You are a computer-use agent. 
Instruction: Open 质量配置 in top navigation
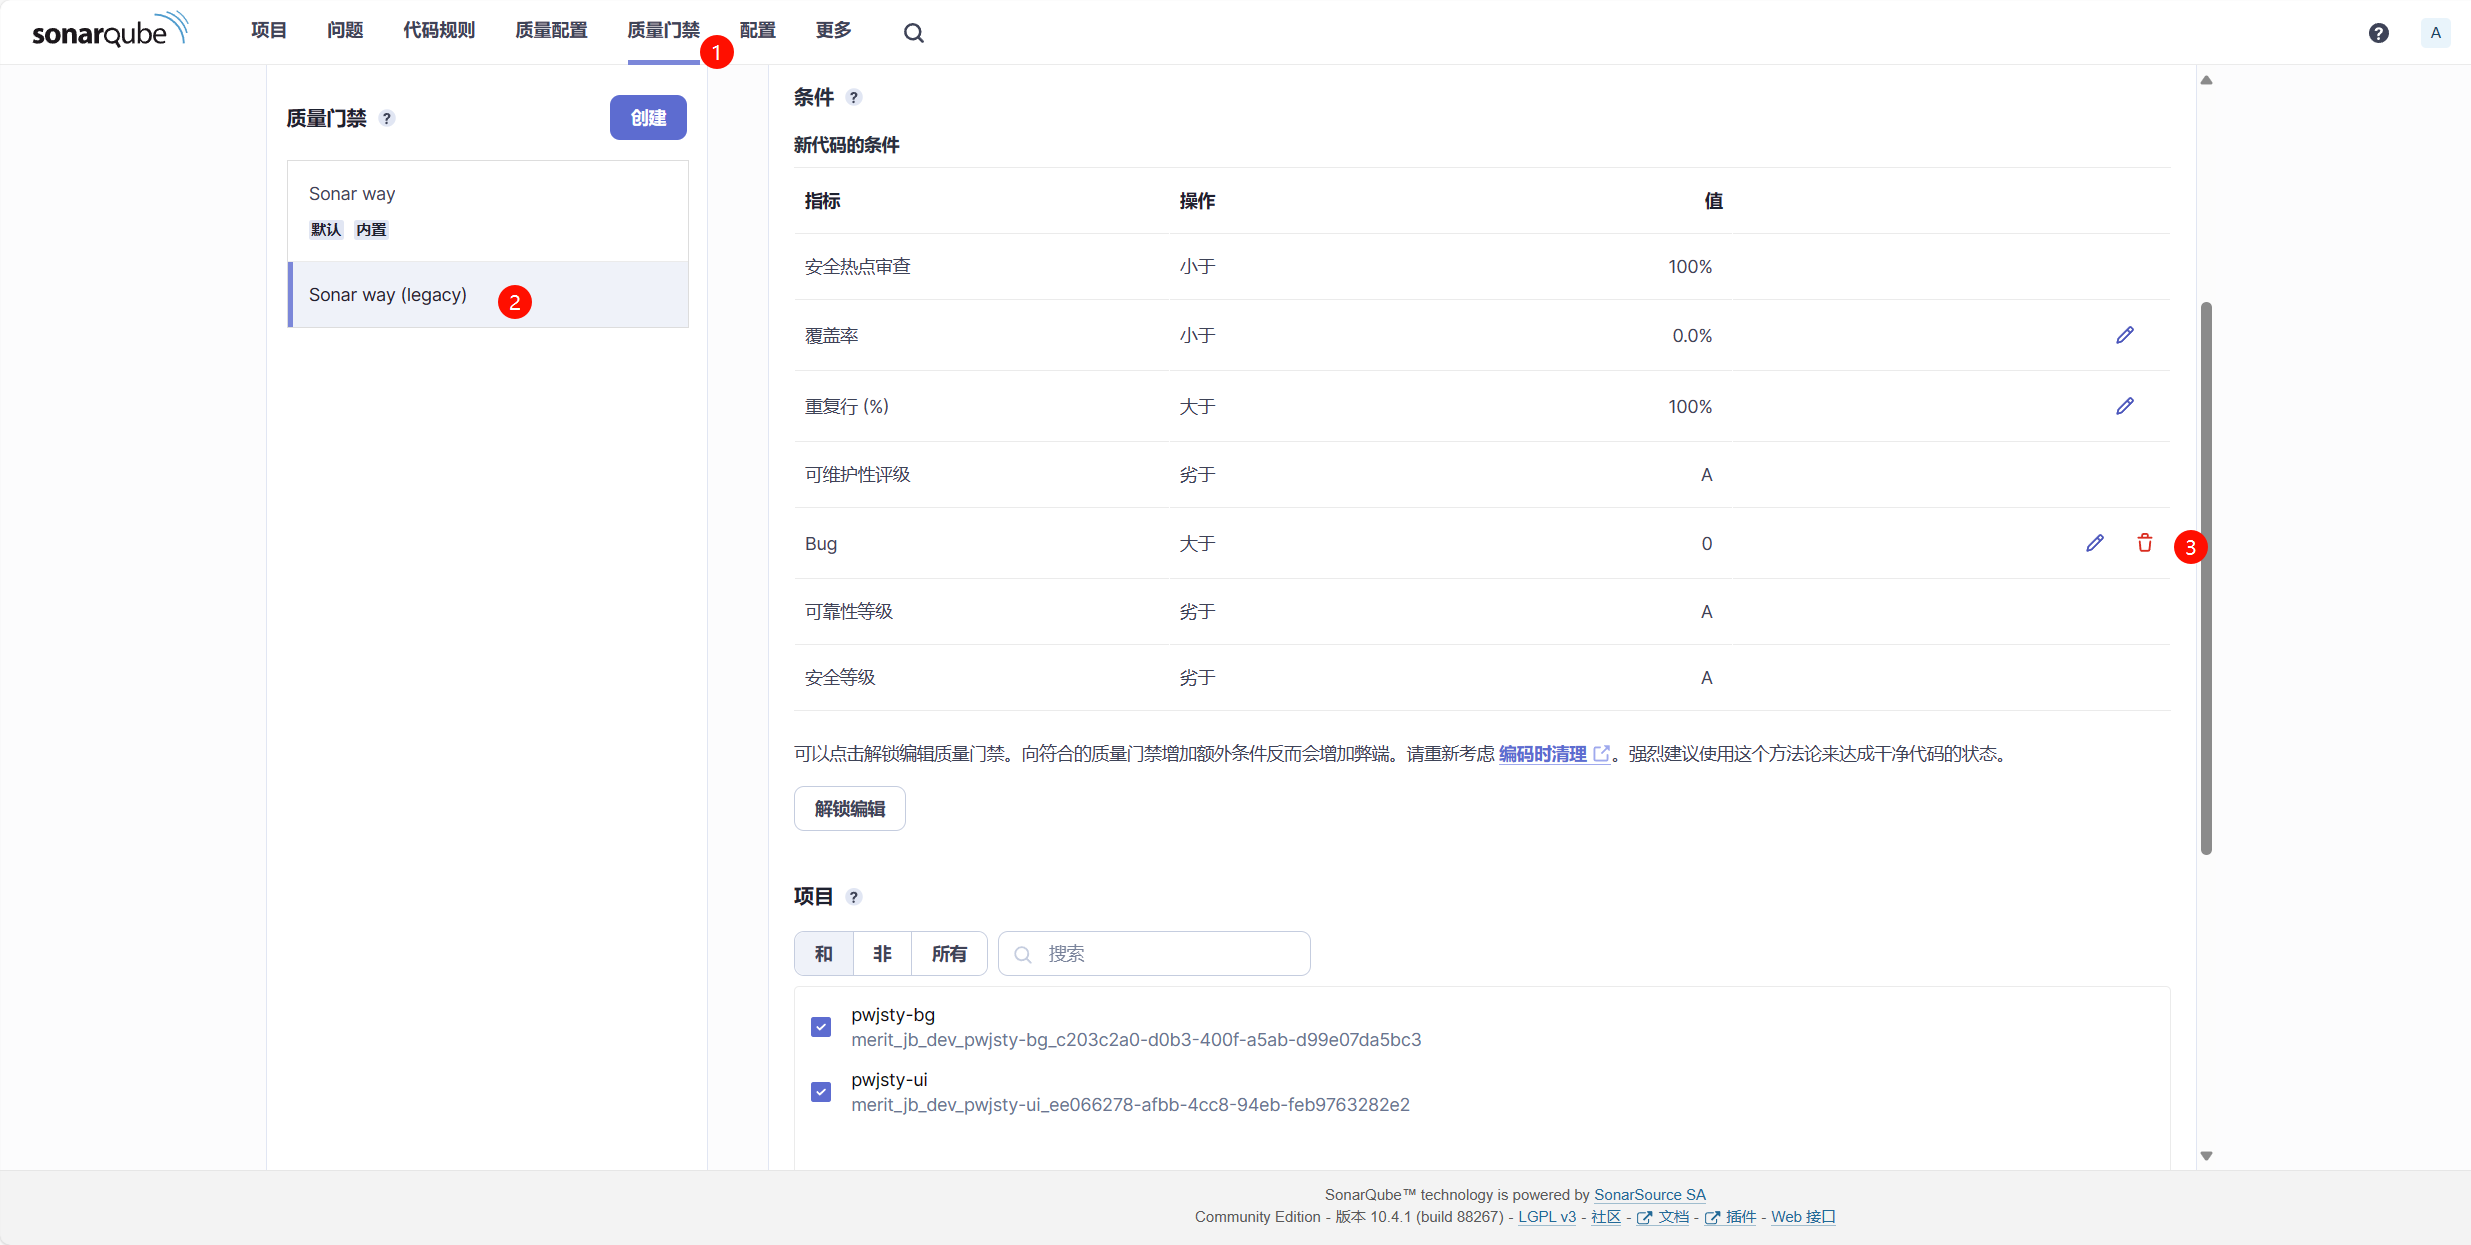point(551,31)
